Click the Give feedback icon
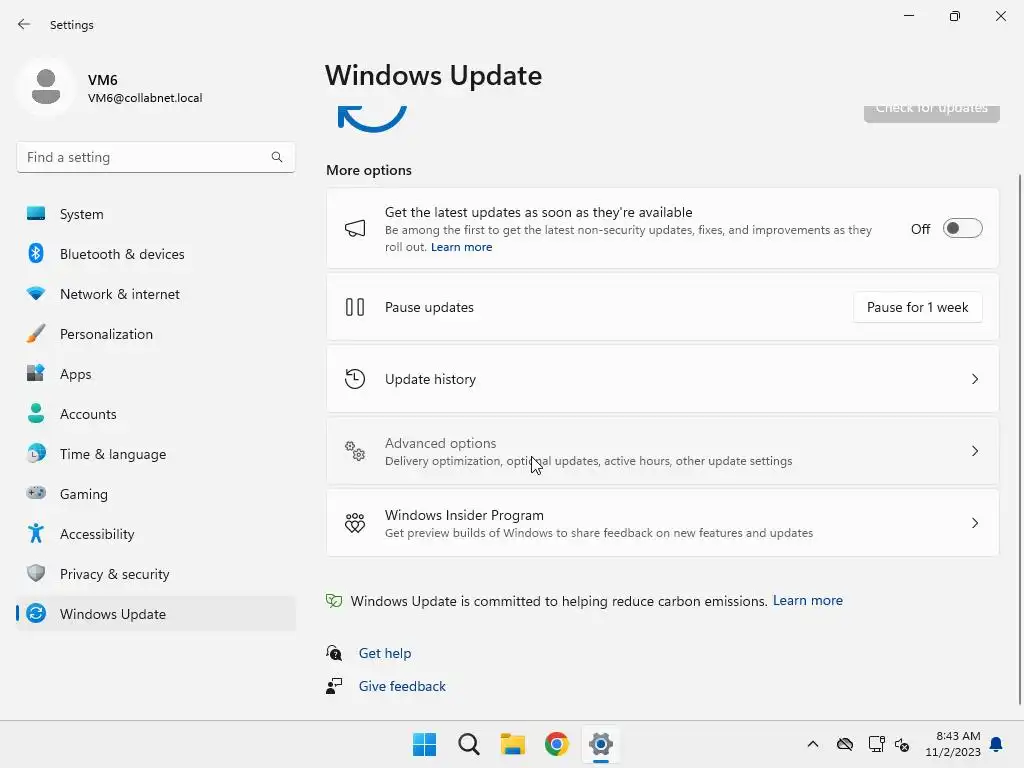This screenshot has height=768, width=1024. click(334, 686)
